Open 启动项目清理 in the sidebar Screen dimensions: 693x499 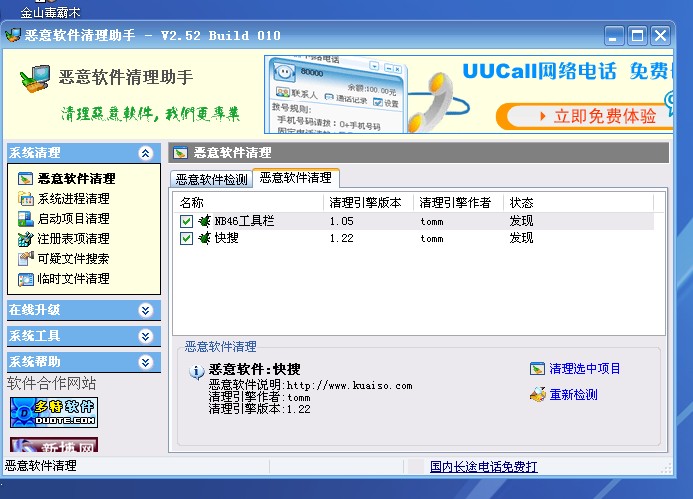(73, 219)
